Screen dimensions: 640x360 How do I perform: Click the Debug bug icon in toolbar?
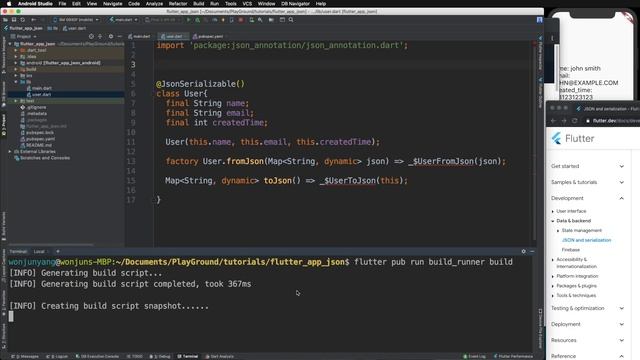198,20
